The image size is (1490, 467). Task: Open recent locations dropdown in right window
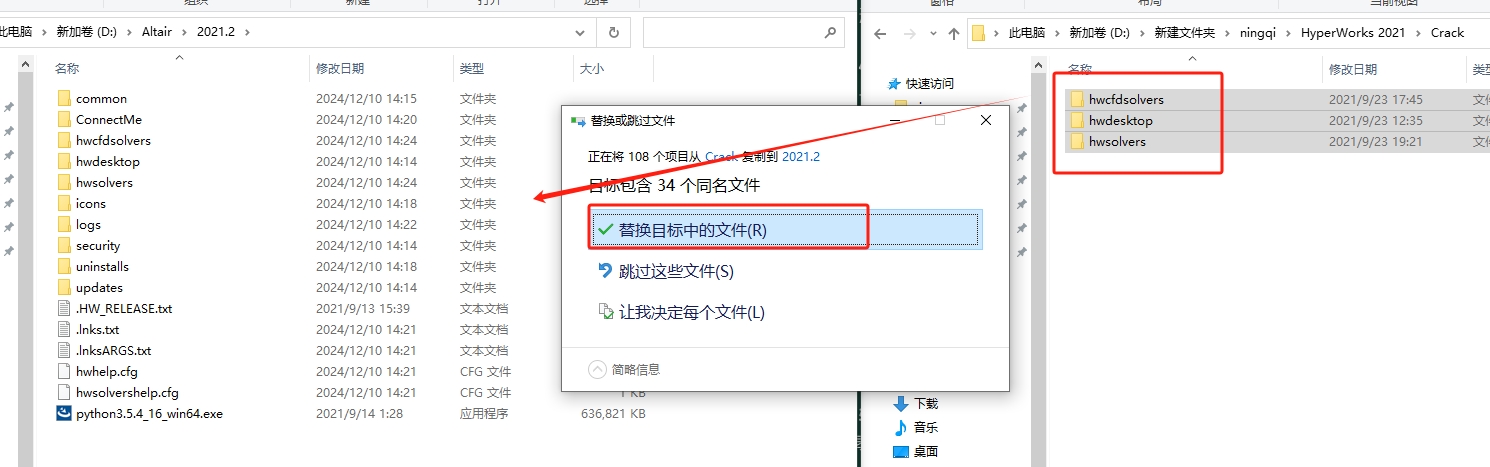coord(932,33)
